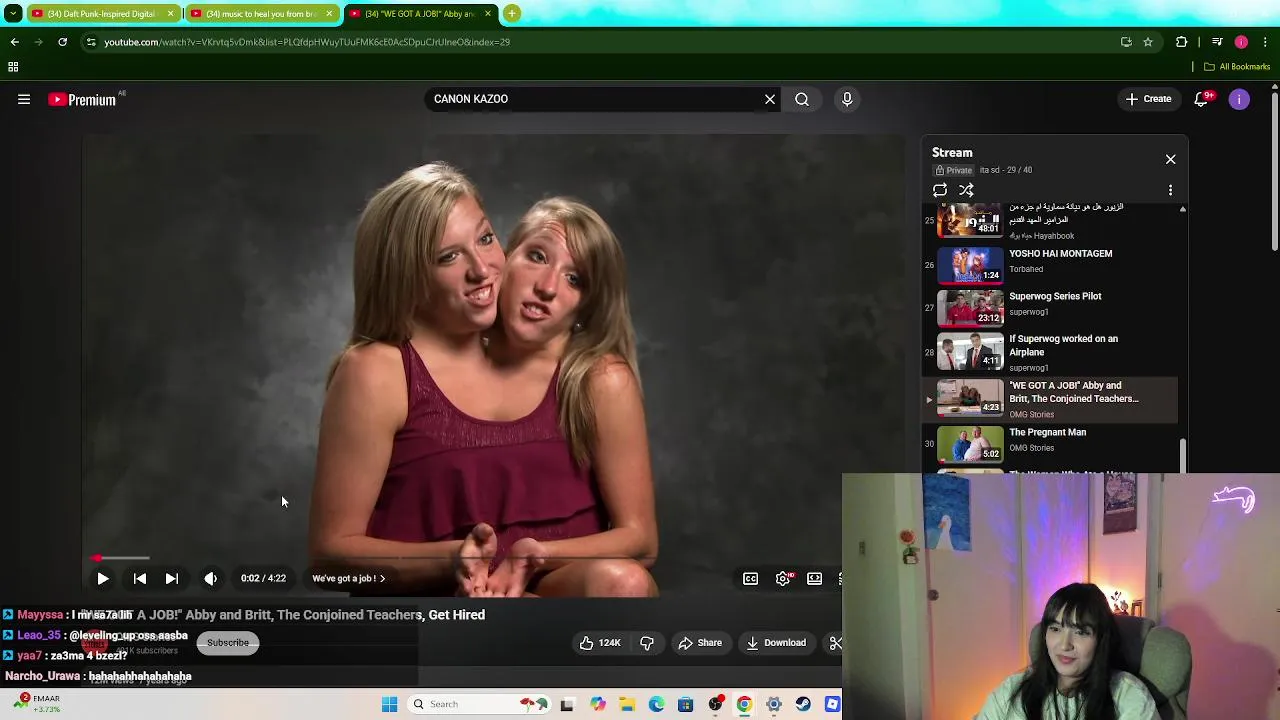1280x720 pixels.
Task: Open Stream playlist more options menu
Action: pos(1170,190)
